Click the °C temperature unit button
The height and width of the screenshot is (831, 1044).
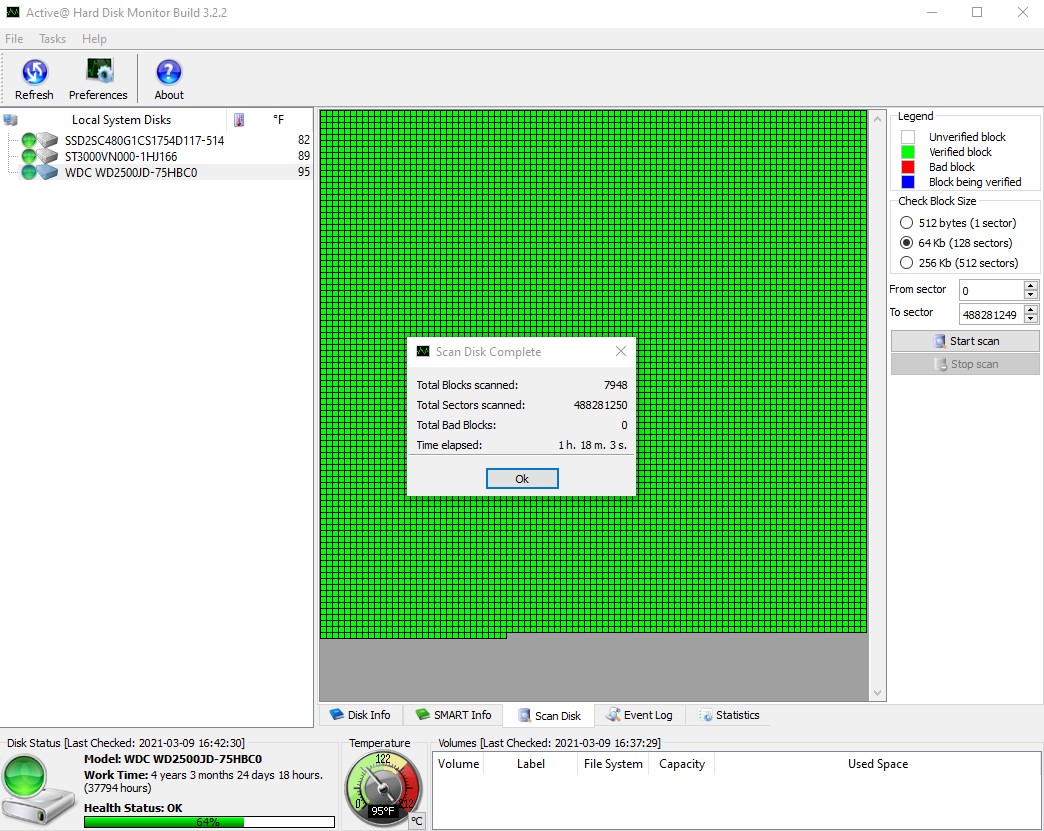[417, 821]
